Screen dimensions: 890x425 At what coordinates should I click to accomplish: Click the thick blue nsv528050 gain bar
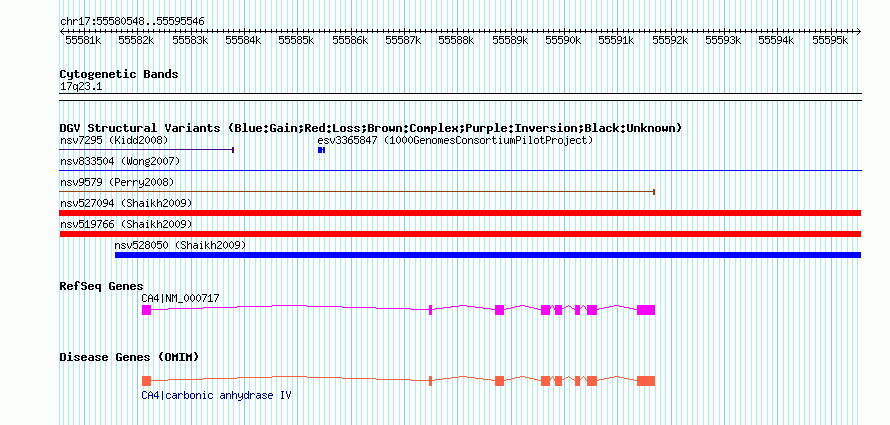point(488,255)
